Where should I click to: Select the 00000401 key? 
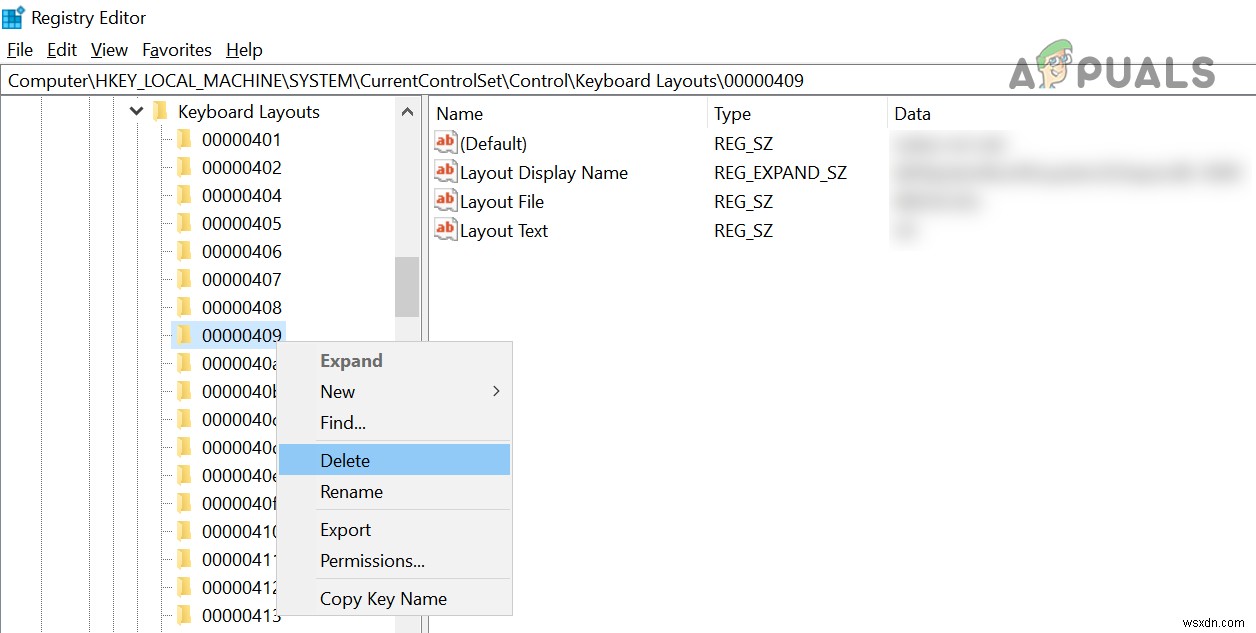[241, 140]
